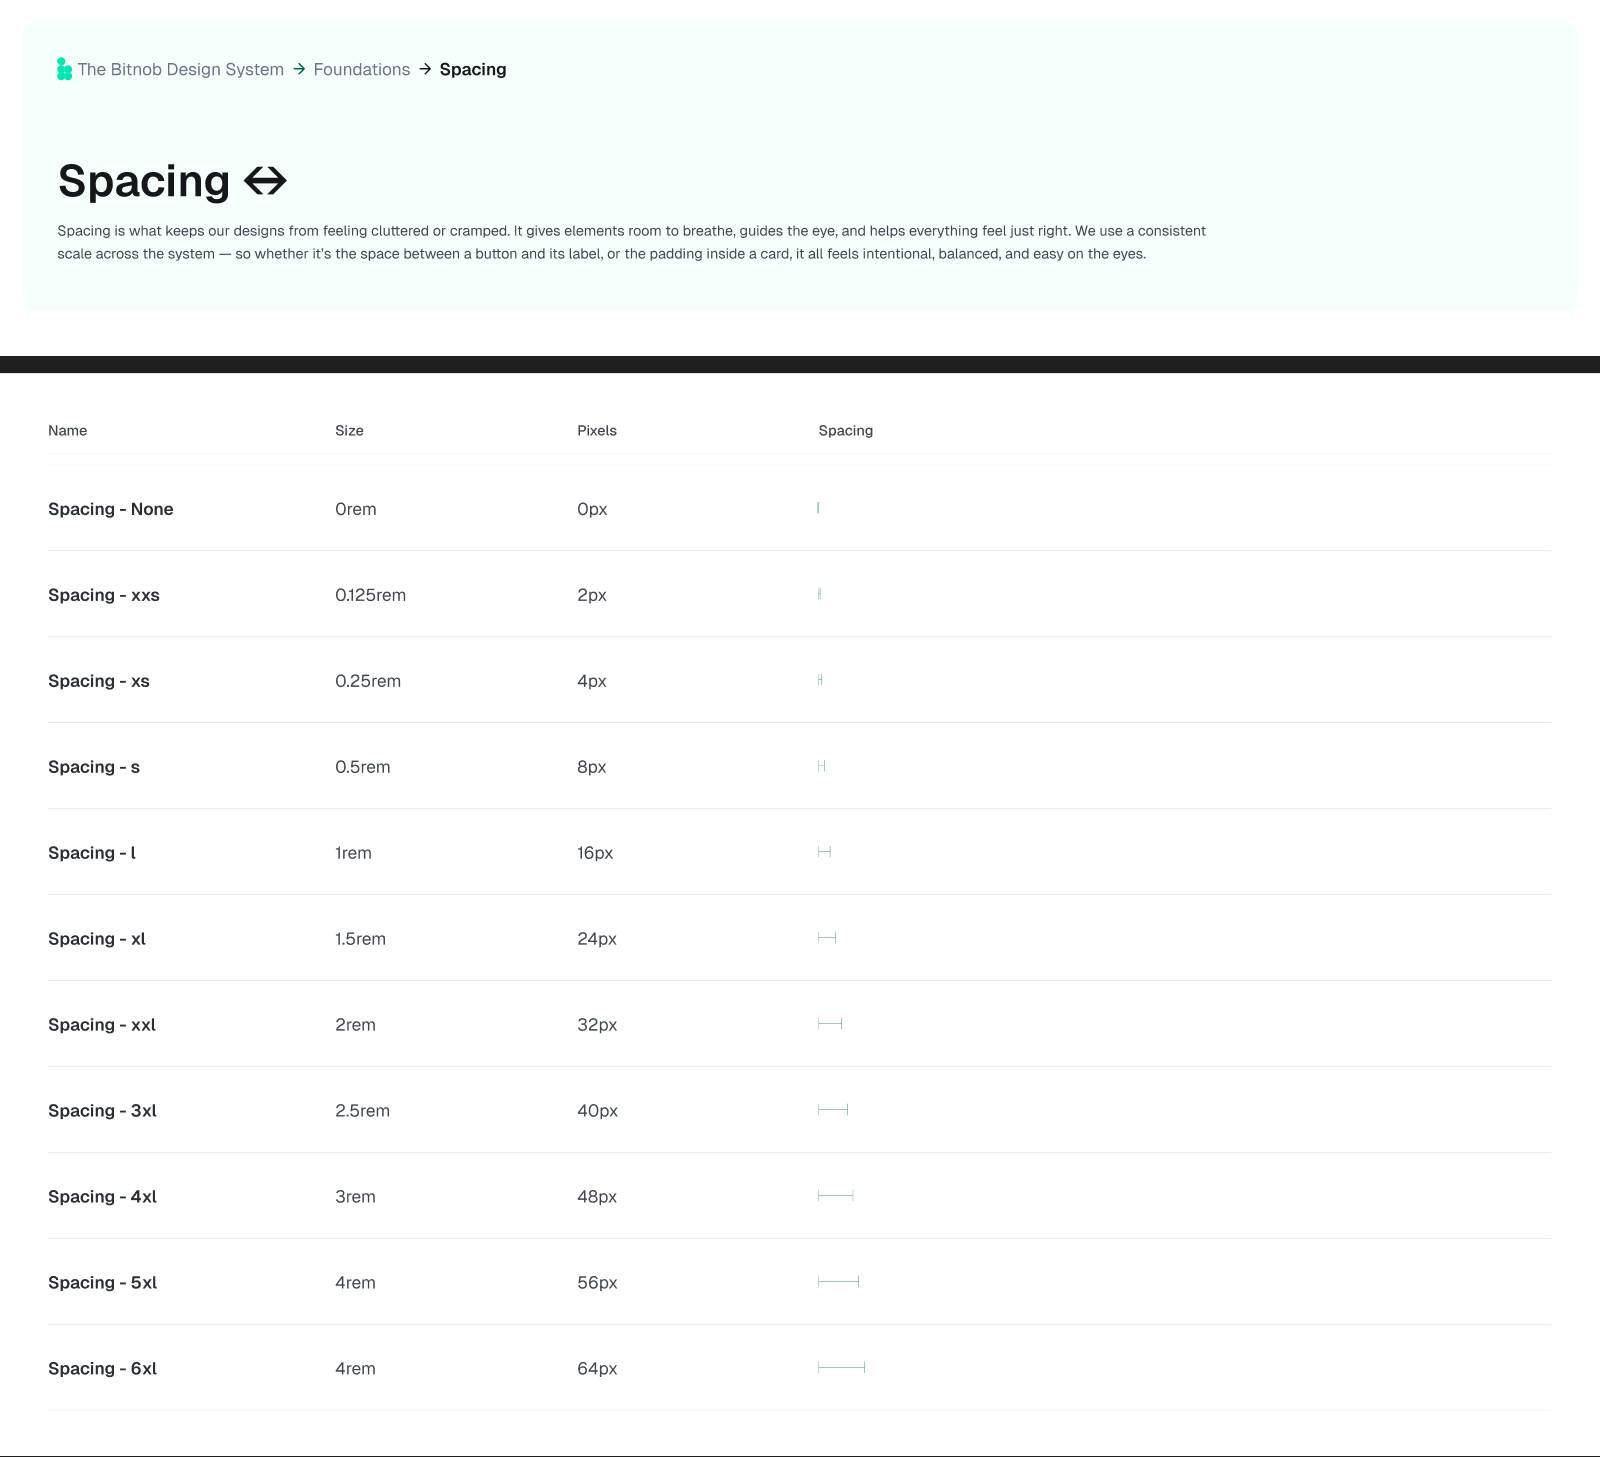This screenshot has width=1600, height=1457.
Task: Click the 0.125rem size value
Action: pyautogui.click(x=371, y=595)
